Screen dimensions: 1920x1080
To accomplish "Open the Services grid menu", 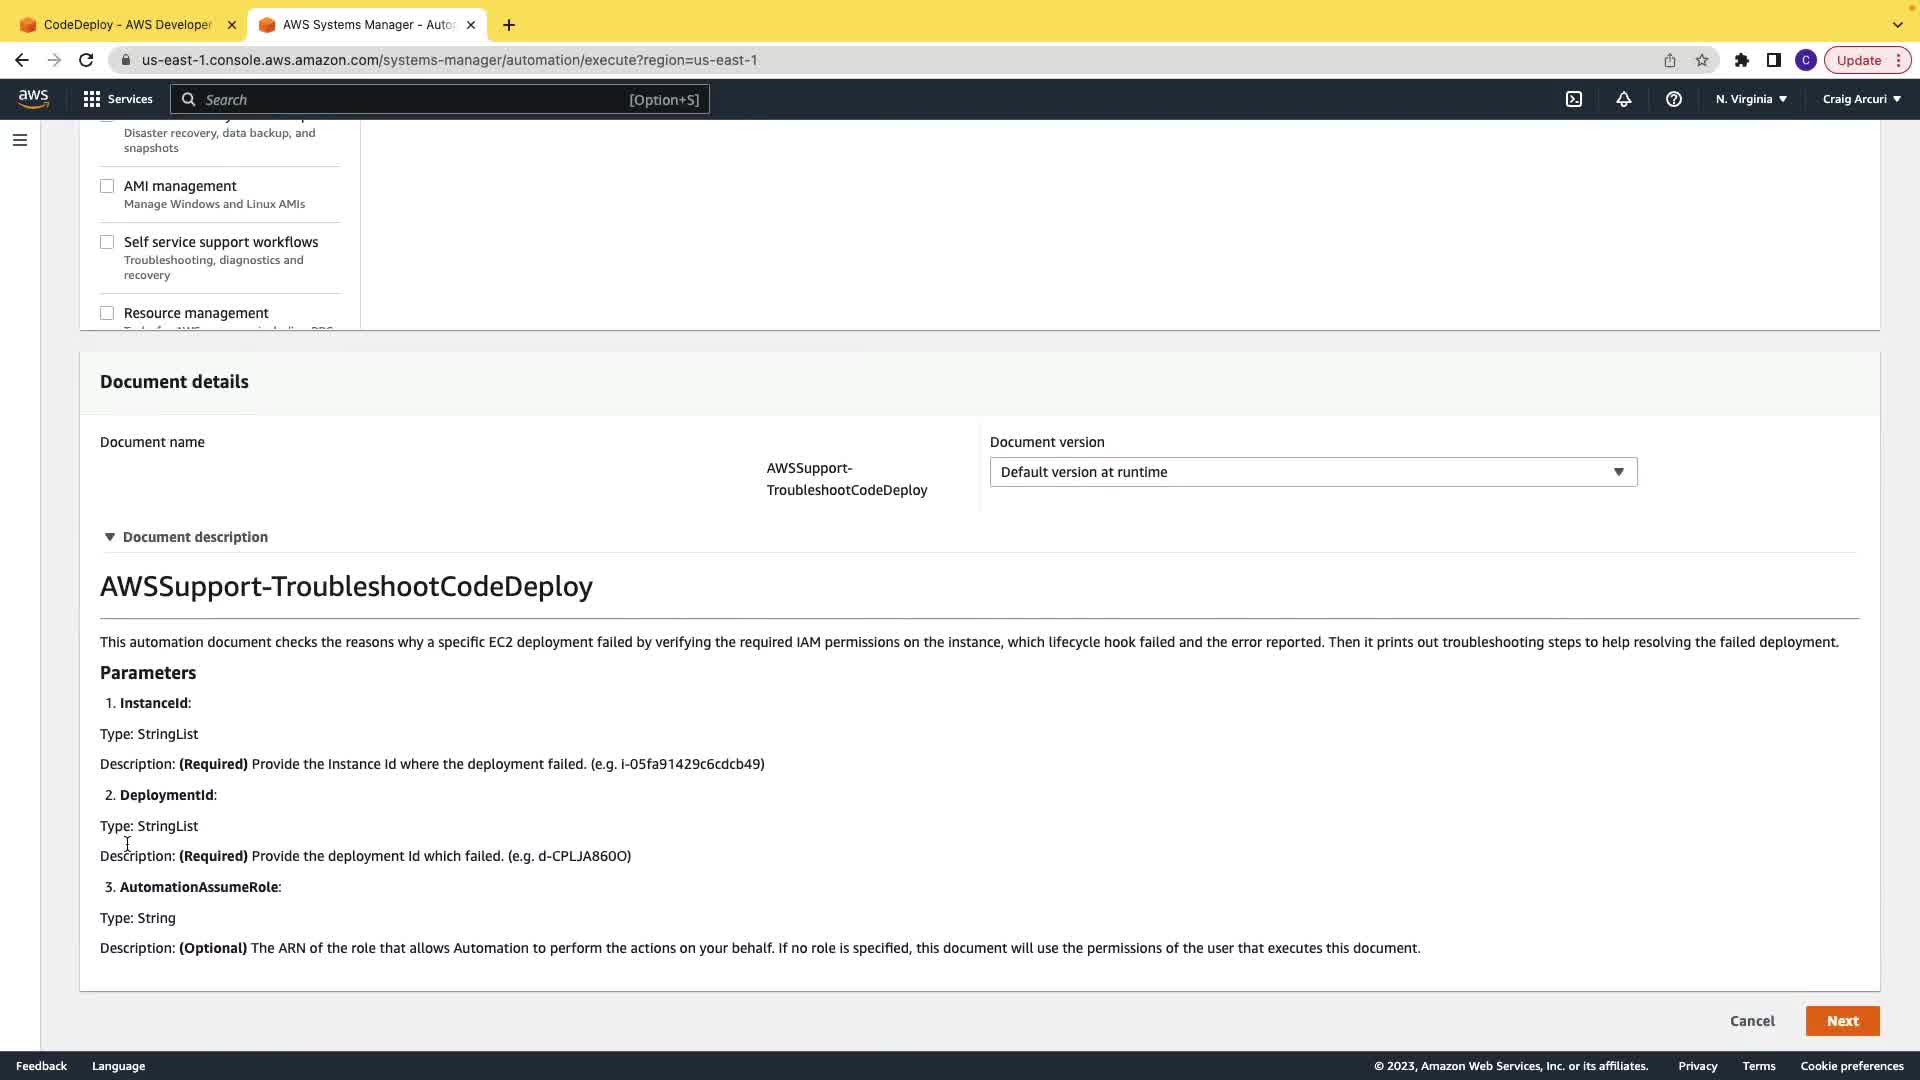I will 118,99.
